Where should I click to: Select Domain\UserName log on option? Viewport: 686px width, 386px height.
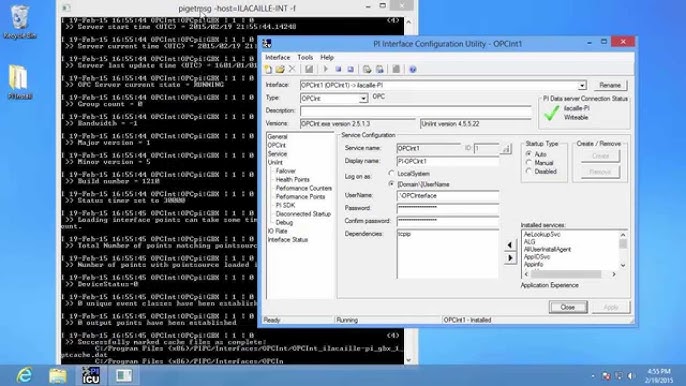coord(391,184)
